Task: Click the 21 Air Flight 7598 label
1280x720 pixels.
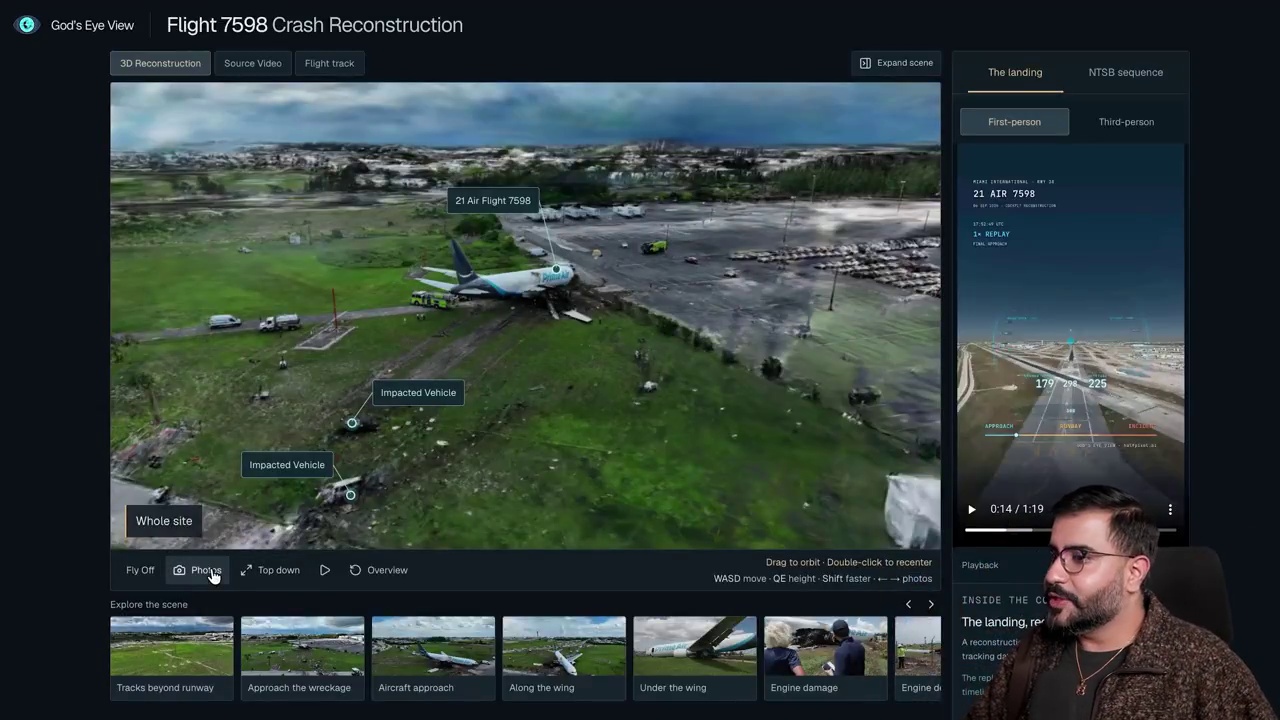Action: pyautogui.click(x=493, y=200)
